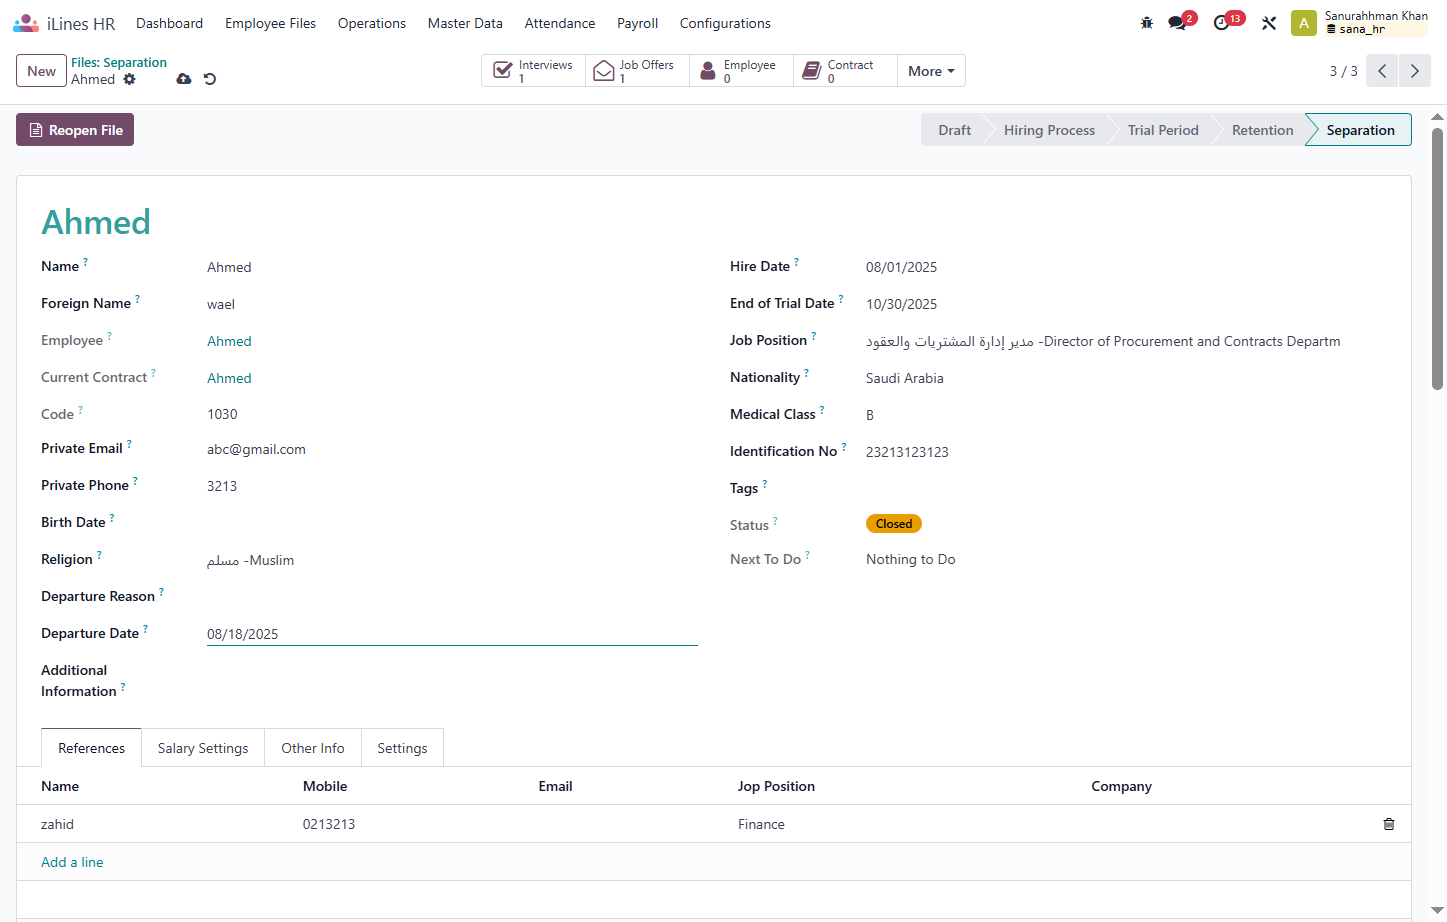Select the Hiring Process stage
The width and height of the screenshot is (1447, 922).
(x=1049, y=130)
